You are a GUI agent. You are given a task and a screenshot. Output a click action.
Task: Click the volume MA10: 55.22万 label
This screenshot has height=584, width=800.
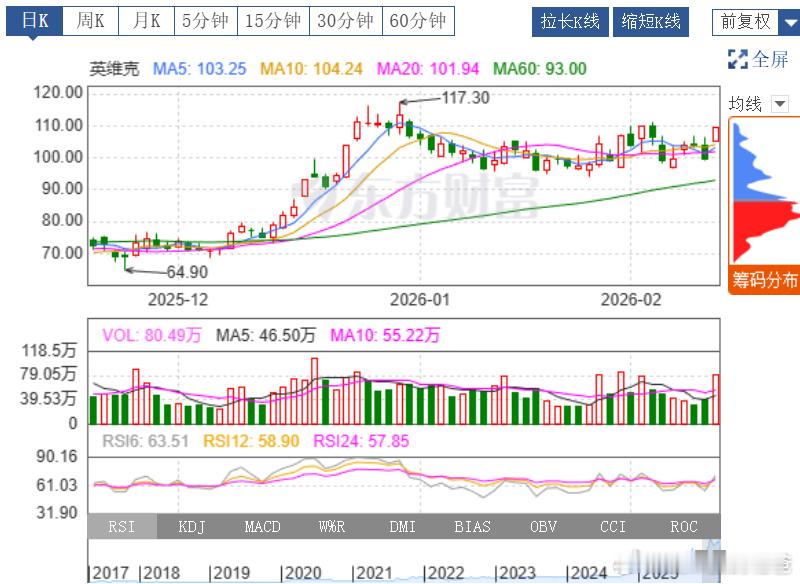pyautogui.click(x=385, y=335)
